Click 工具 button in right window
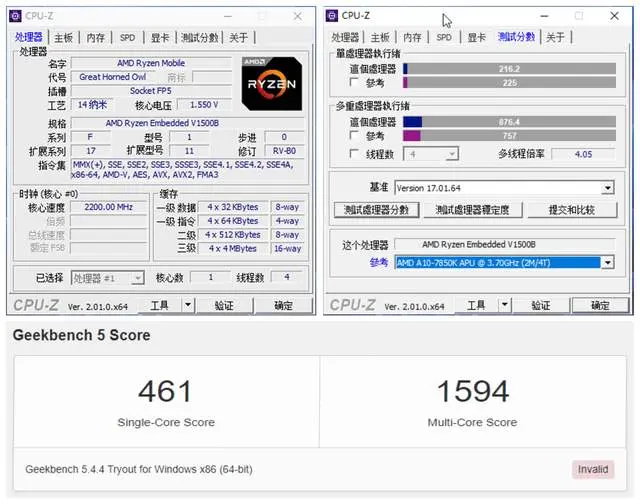Screen dimensions: 640x504 [x=476, y=305]
